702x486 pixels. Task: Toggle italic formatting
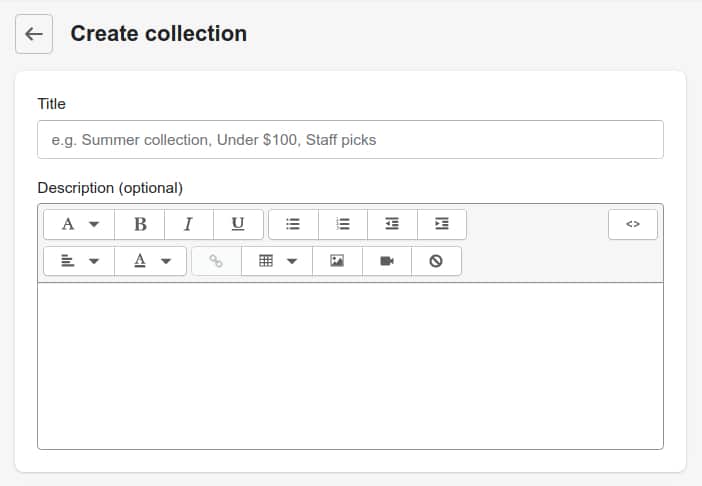(189, 224)
